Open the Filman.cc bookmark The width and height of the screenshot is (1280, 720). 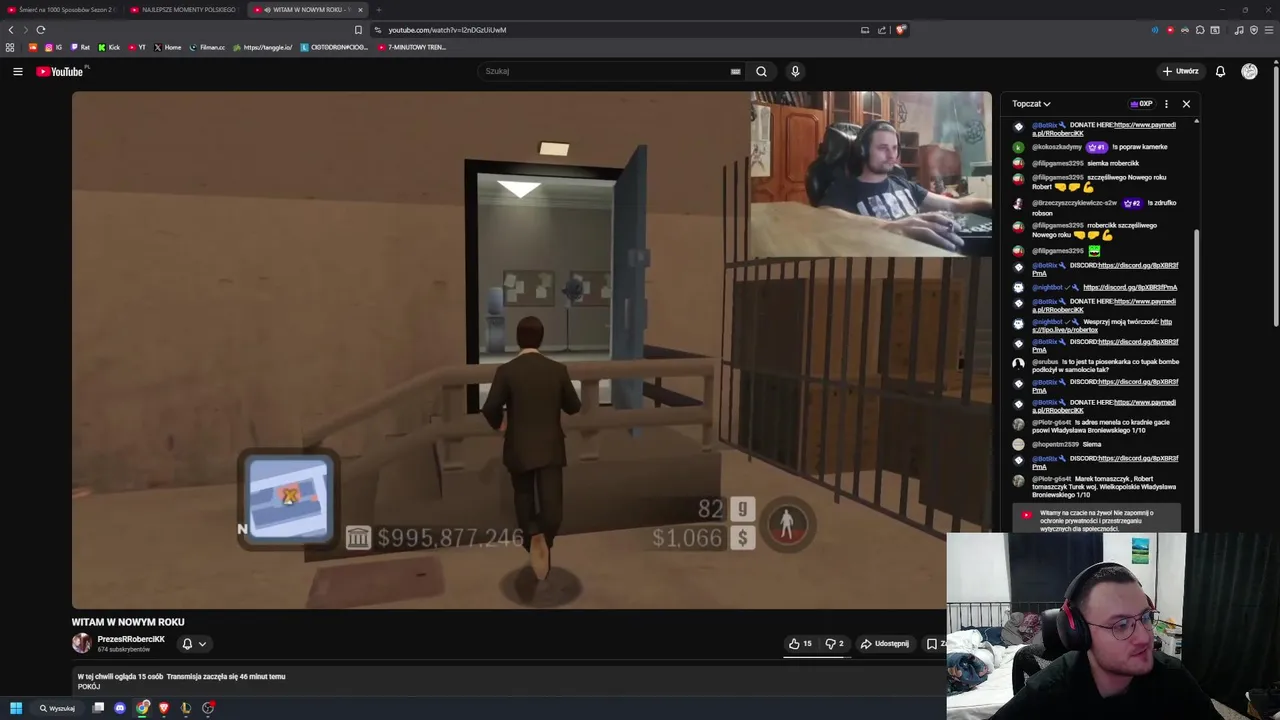click(207, 47)
